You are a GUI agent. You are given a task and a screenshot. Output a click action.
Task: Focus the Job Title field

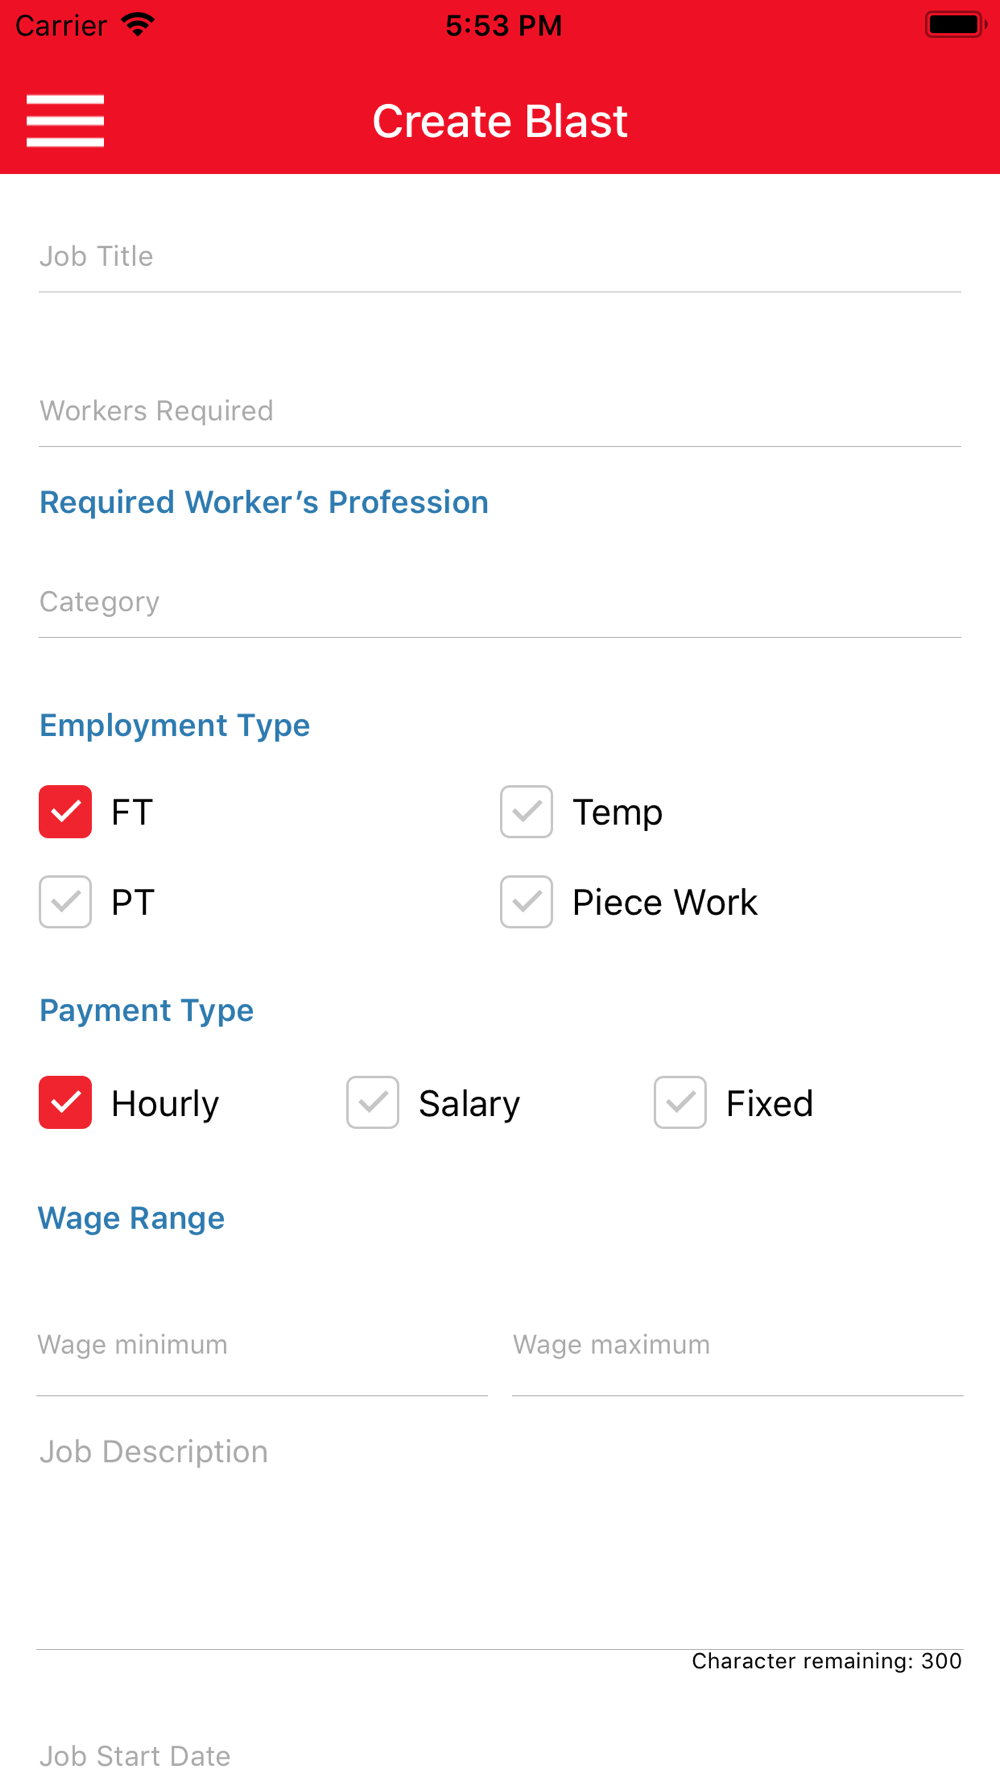pos(500,257)
